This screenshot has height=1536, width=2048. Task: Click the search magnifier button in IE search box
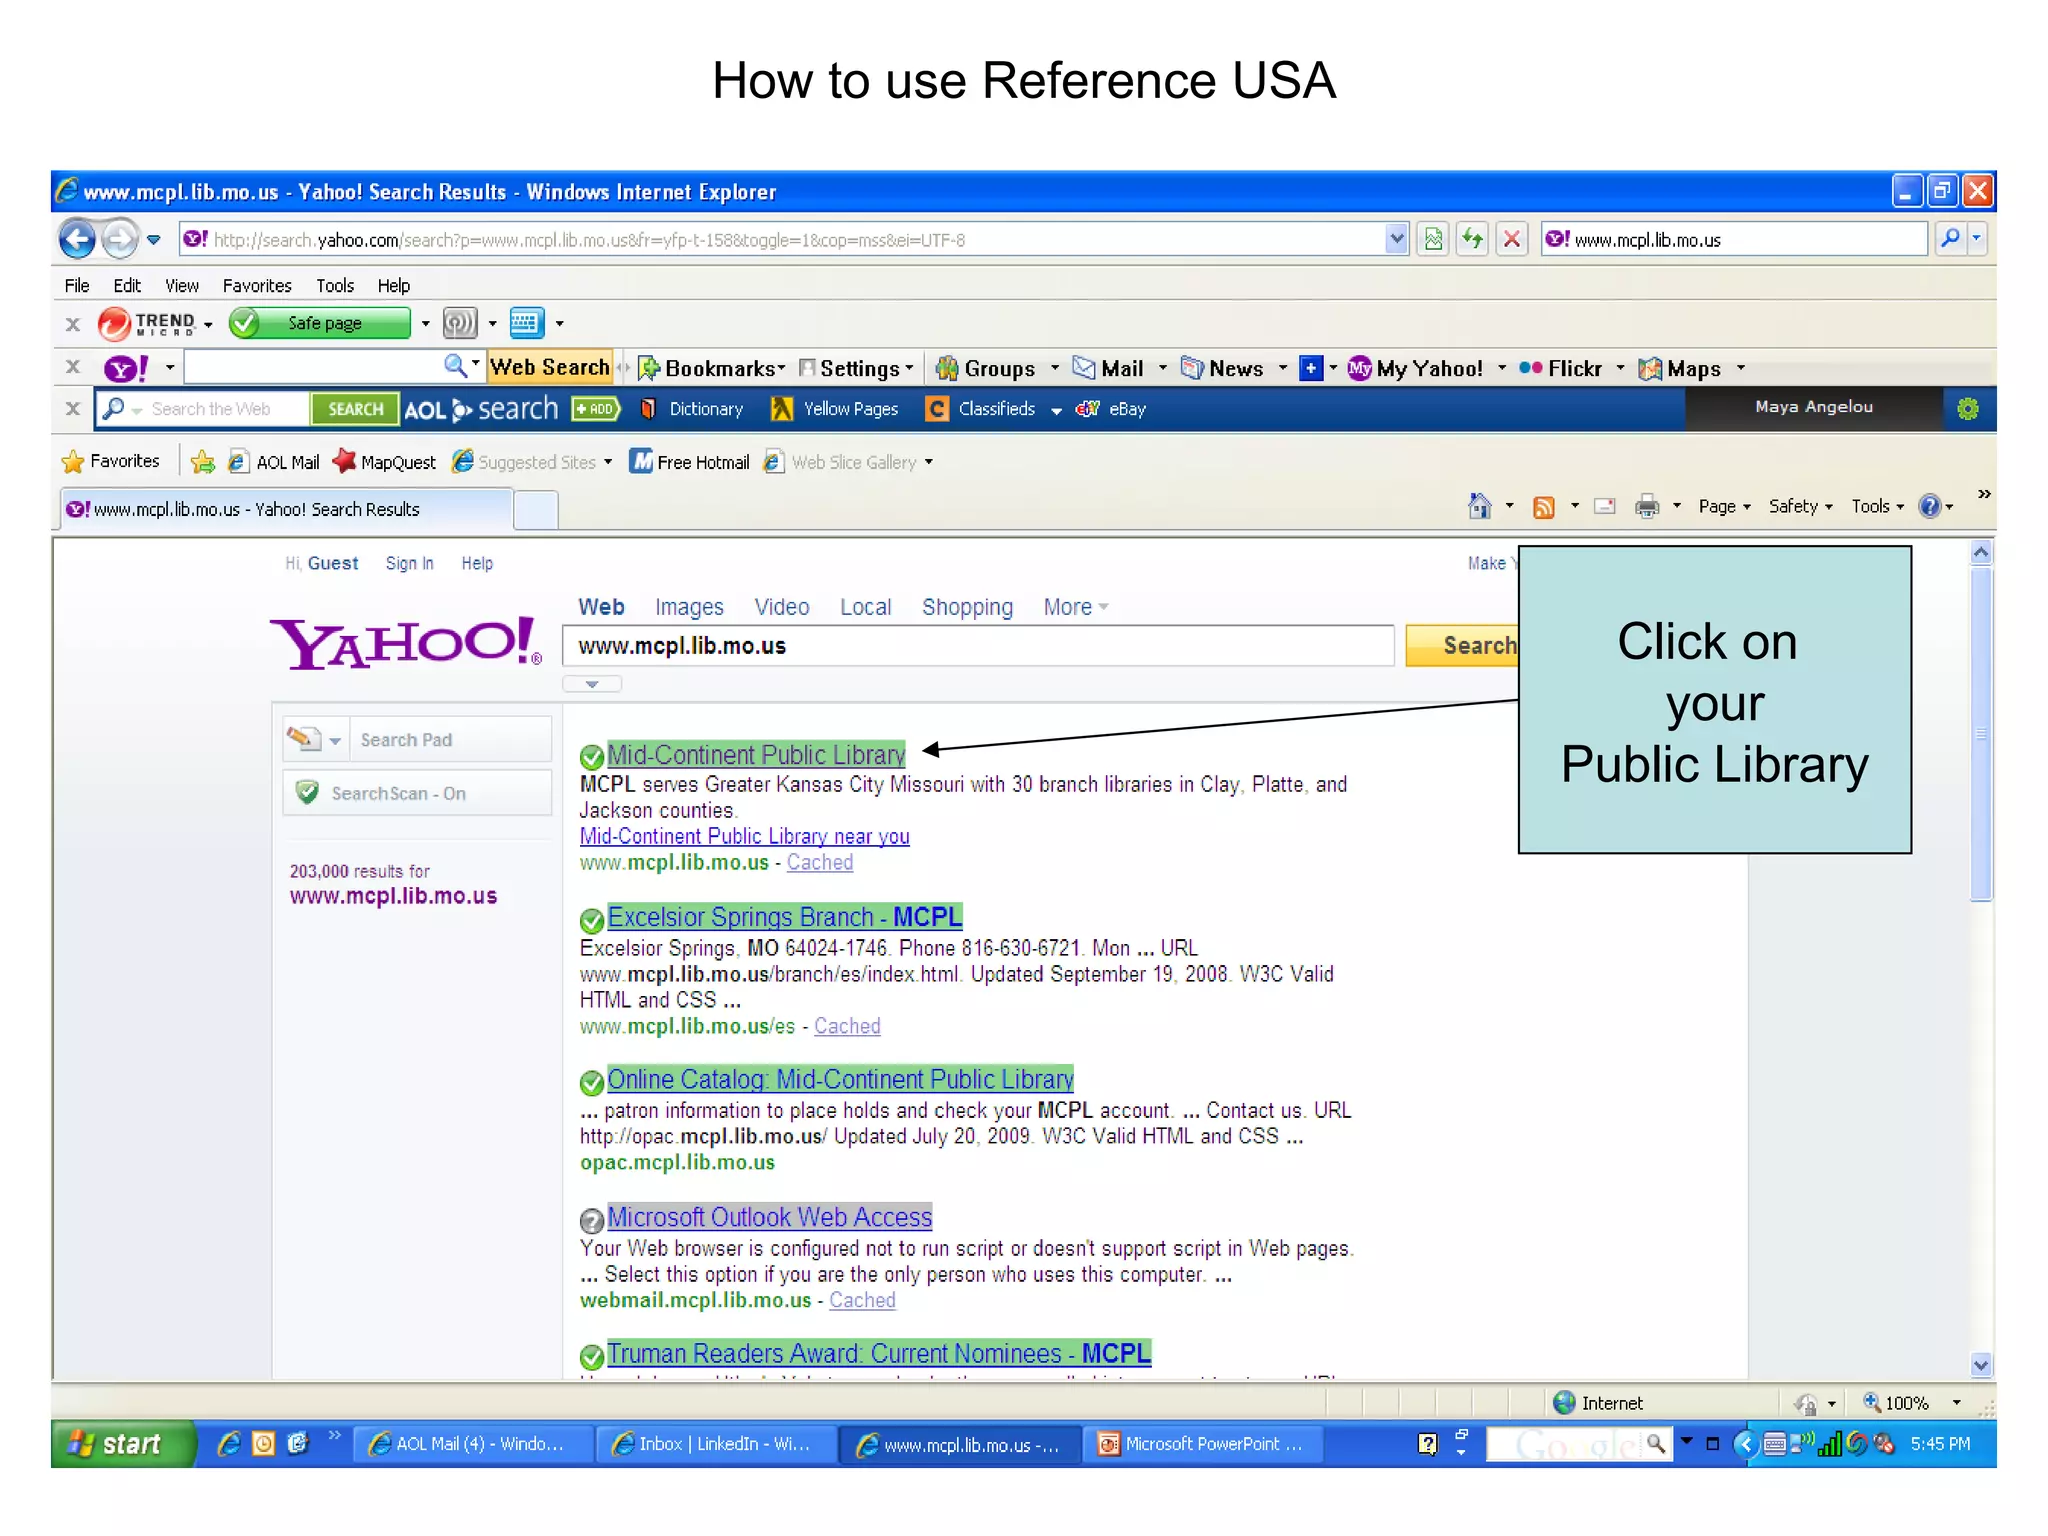pyautogui.click(x=1950, y=239)
